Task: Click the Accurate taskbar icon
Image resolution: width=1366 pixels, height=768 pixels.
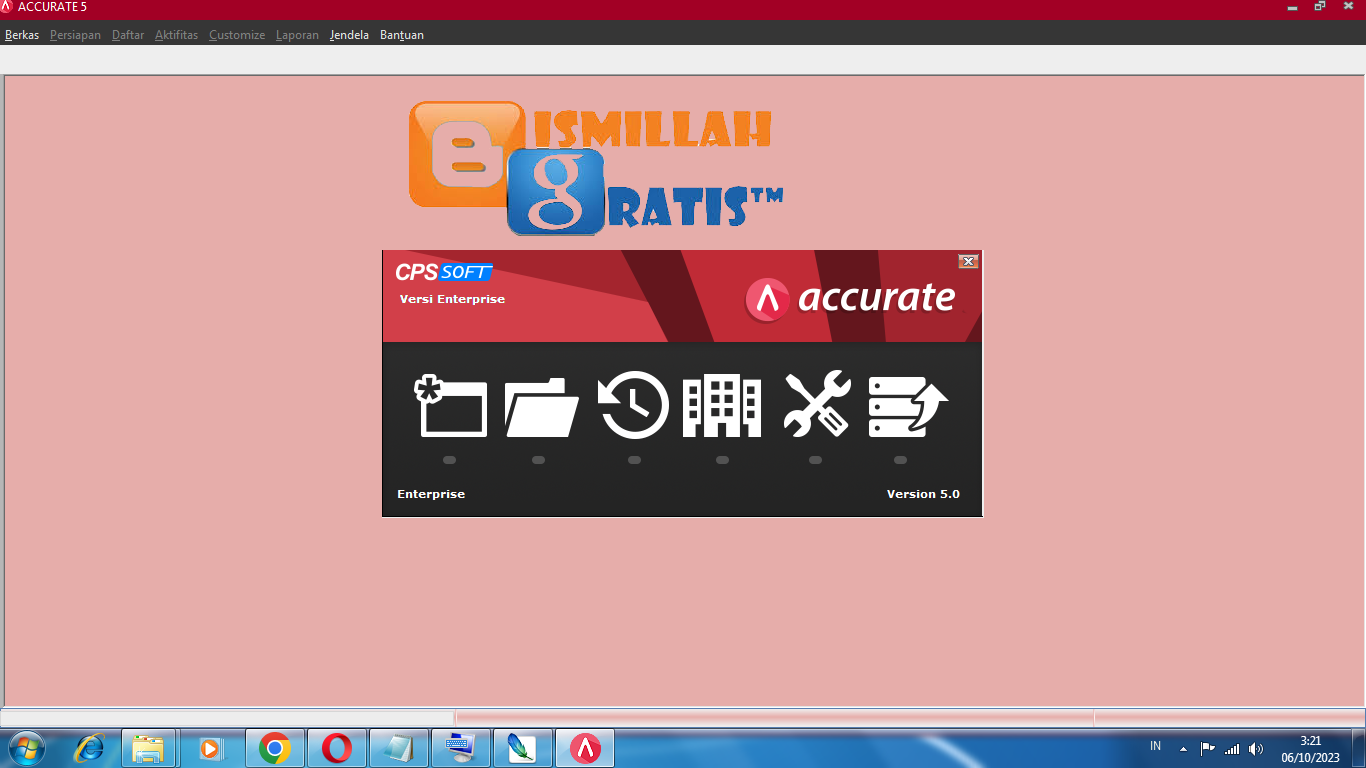Action: 585,748
